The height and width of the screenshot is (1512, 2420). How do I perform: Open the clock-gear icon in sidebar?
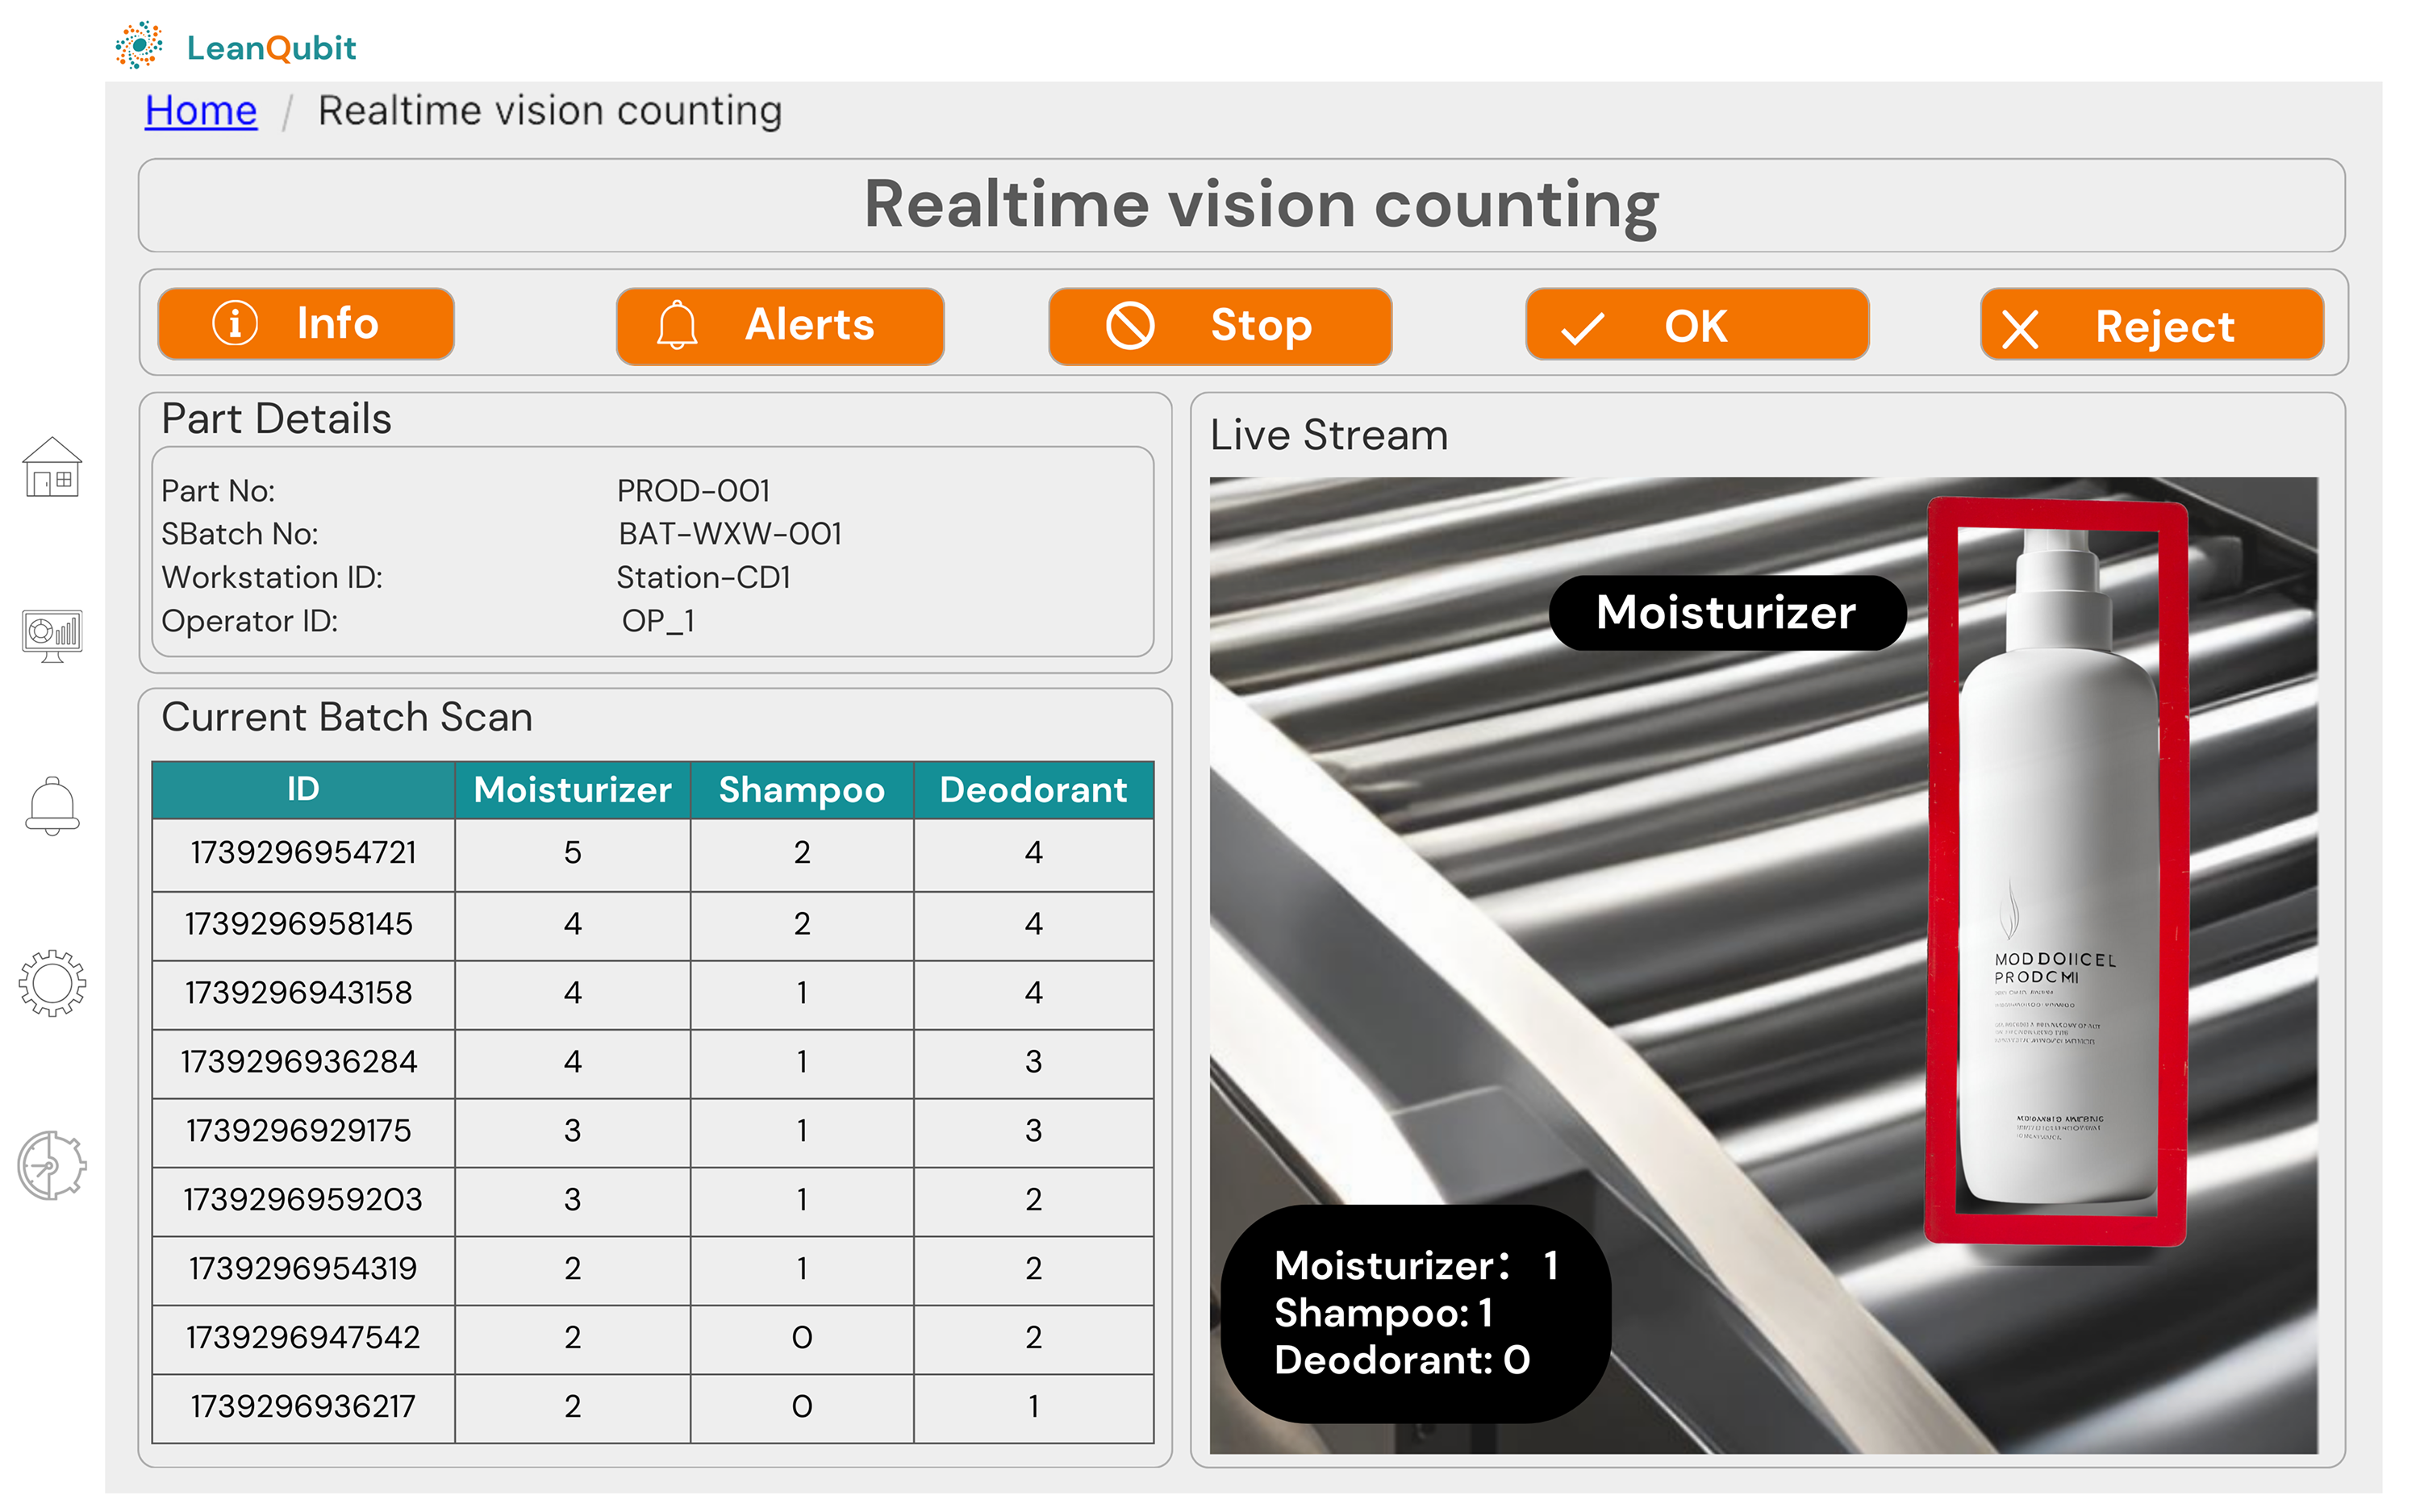click(x=52, y=1165)
